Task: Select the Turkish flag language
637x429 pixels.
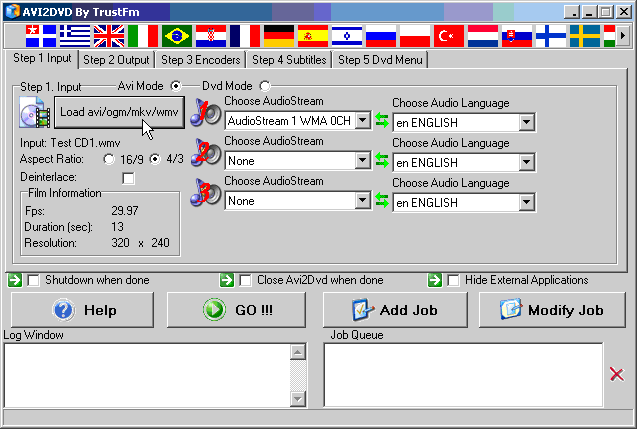Action: tap(449, 36)
